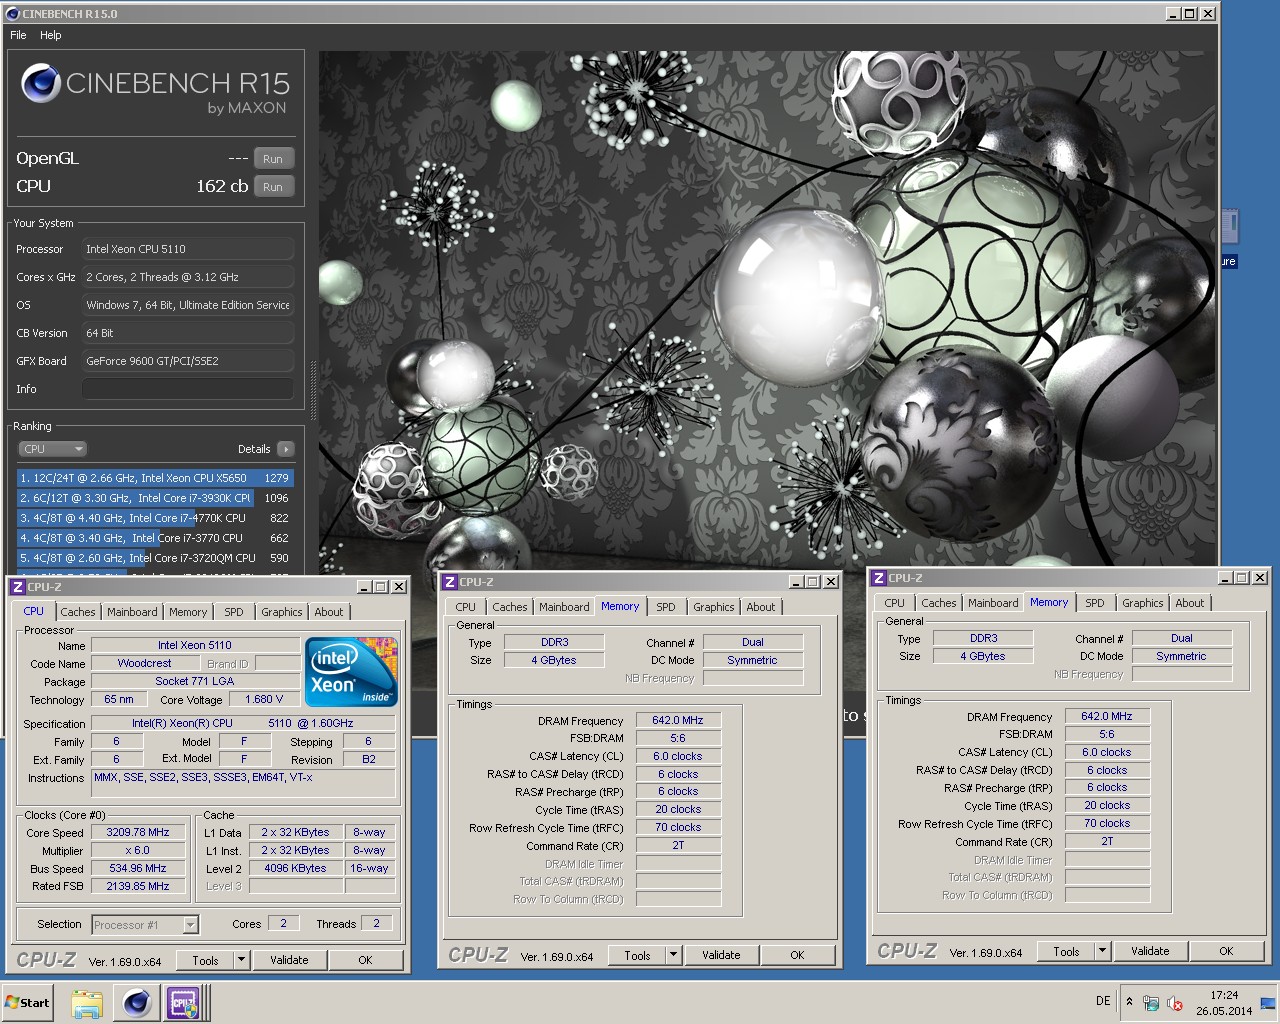The image size is (1280, 1024).
Task: Click the middle CPU-Z title bar icon
Action: [450, 582]
